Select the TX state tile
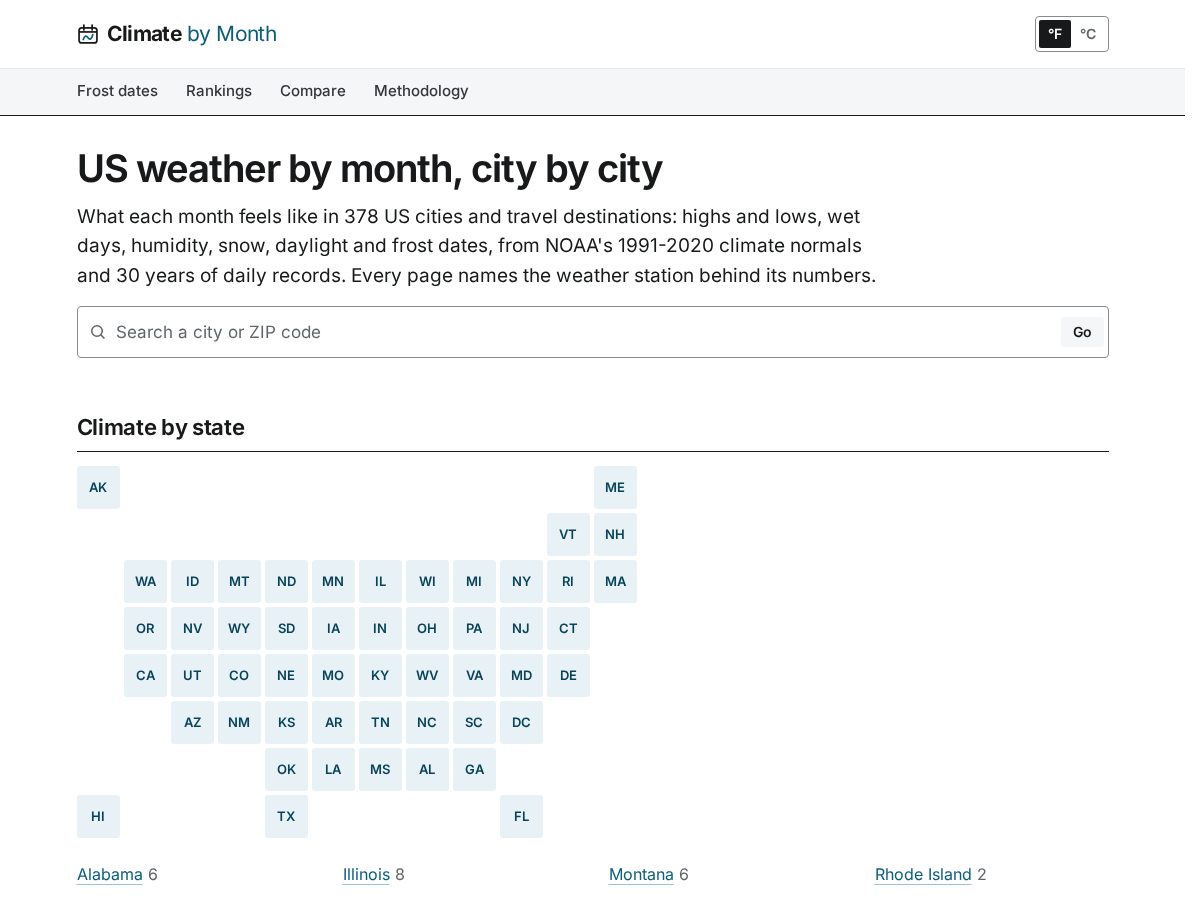Screen dimensions: 1200x900 coord(286,817)
